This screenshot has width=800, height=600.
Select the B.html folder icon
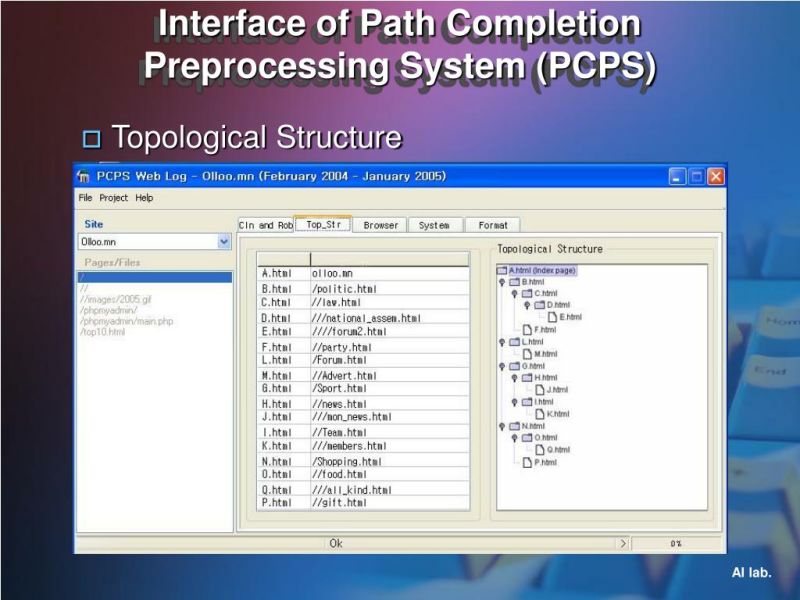tap(515, 281)
